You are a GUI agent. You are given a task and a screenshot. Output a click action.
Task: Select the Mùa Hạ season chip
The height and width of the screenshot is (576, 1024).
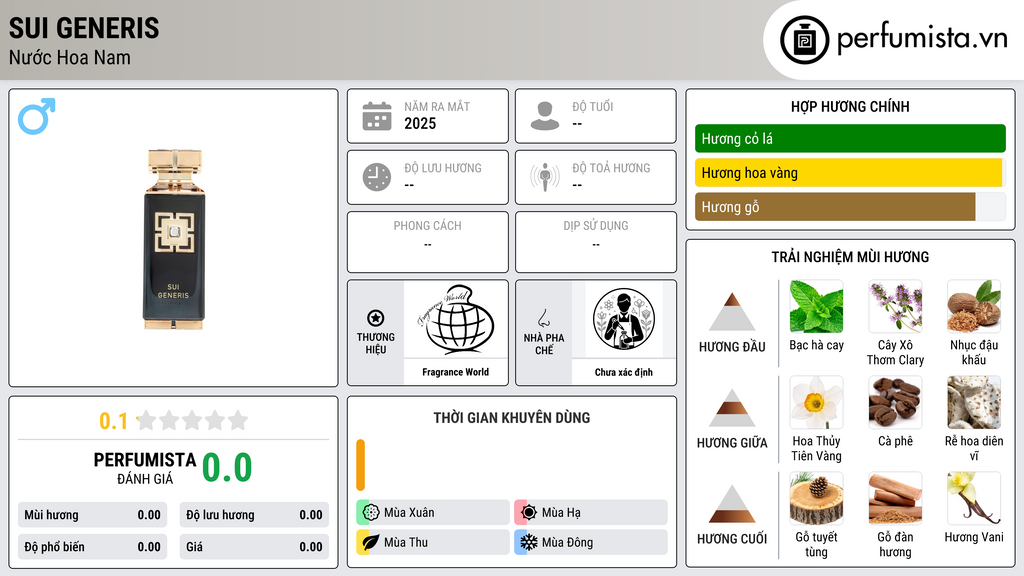(x=590, y=513)
